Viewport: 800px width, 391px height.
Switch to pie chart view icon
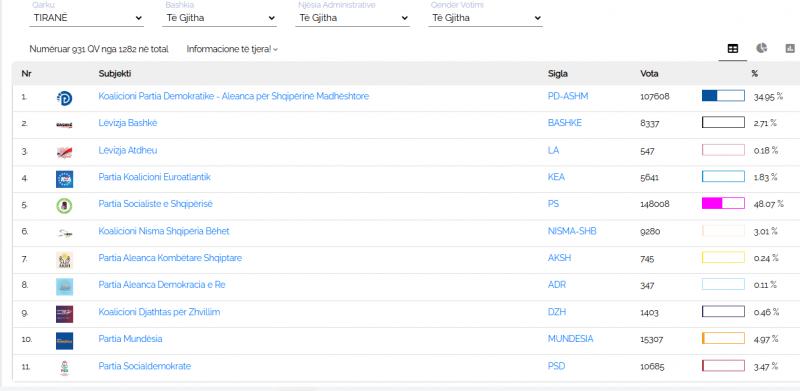761,48
